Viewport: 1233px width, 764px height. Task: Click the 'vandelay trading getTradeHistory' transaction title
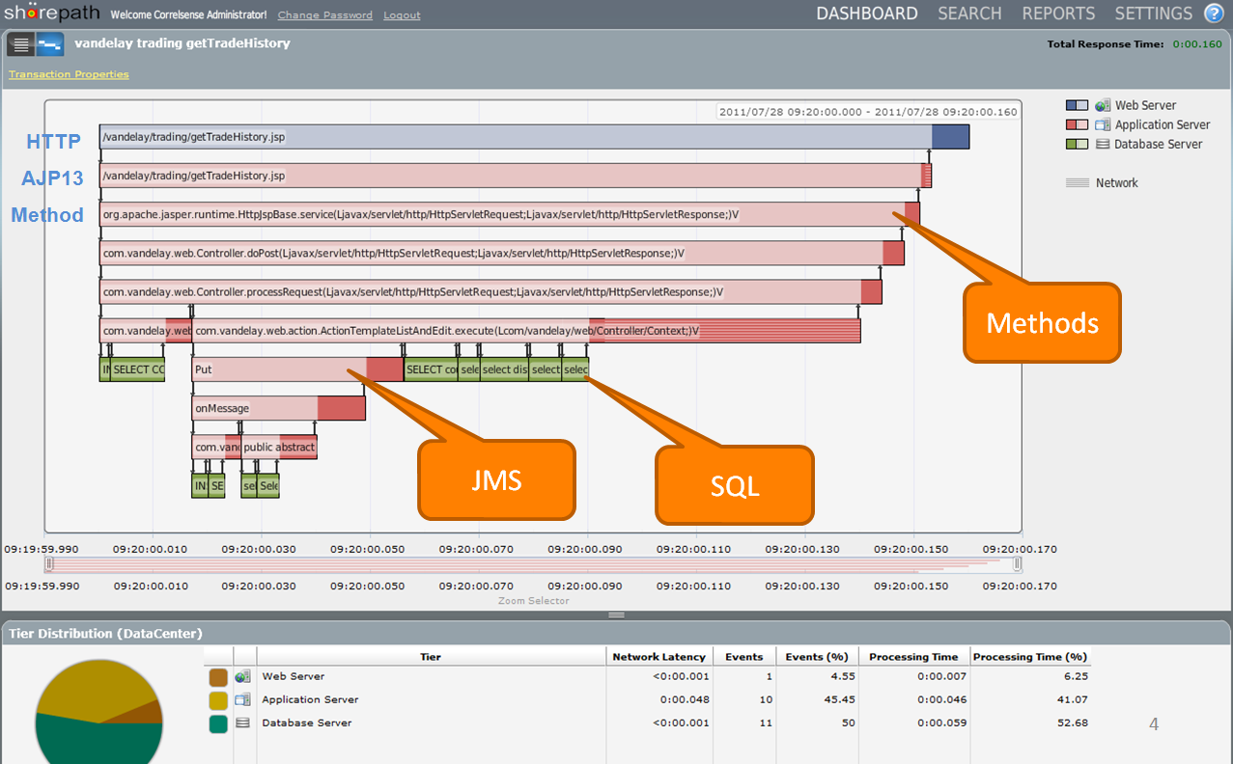tap(182, 44)
